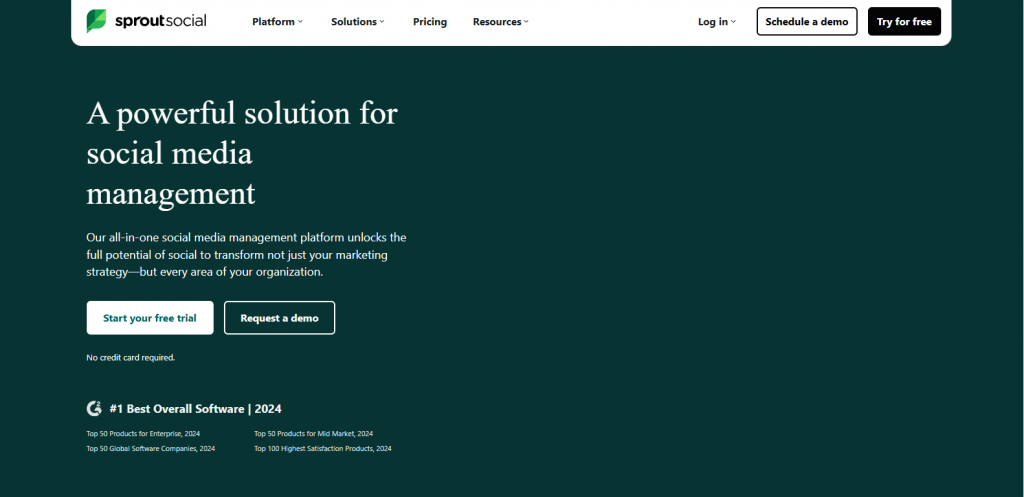Click the Log in link
The width and height of the screenshot is (1024, 497).
coord(712,22)
